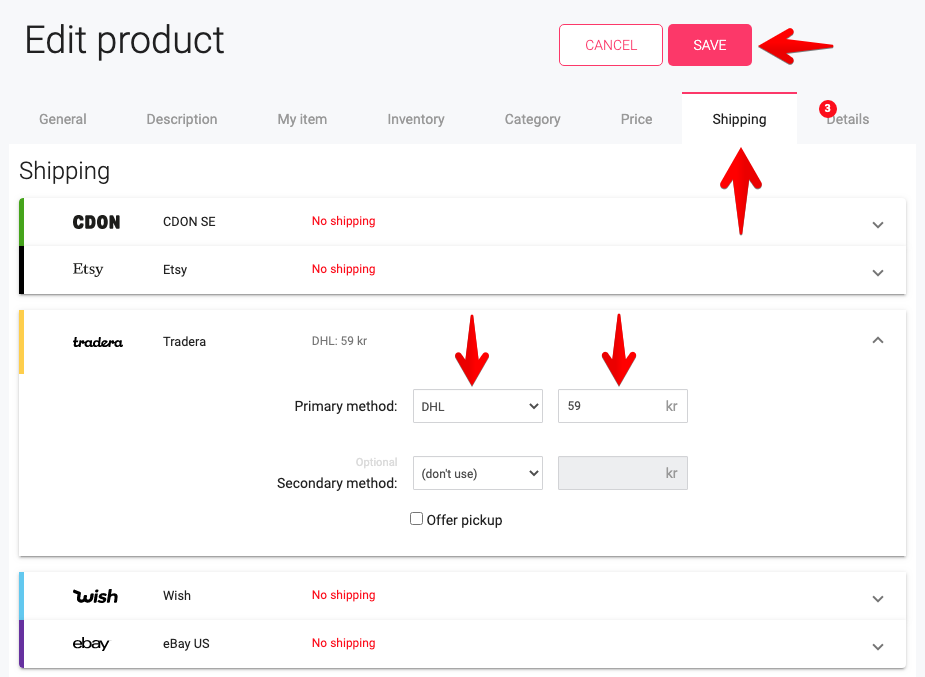The height and width of the screenshot is (677, 925).
Task: Click the primary shipping price field
Action: tap(623, 406)
